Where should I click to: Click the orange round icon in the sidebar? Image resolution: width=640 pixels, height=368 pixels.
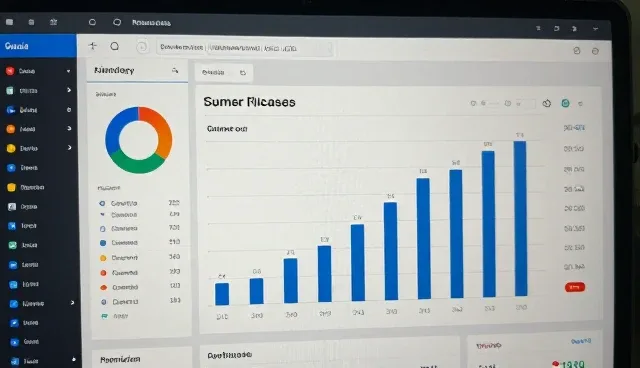coord(11,129)
